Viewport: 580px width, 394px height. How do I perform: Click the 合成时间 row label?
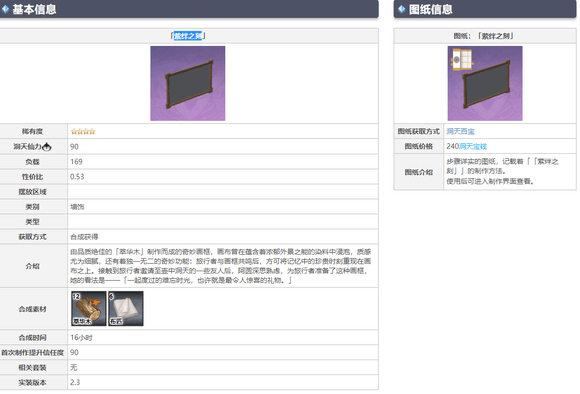point(33,337)
